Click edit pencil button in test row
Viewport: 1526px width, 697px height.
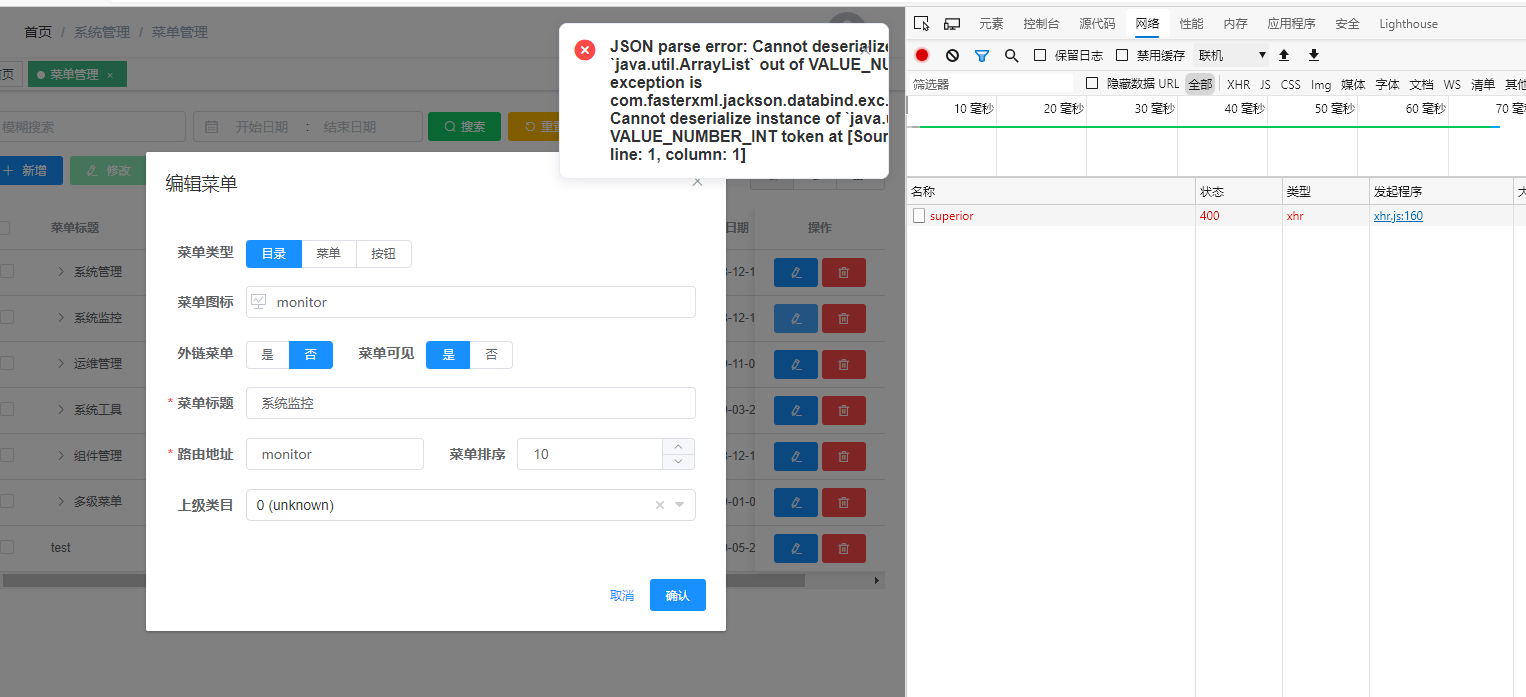point(796,548)
